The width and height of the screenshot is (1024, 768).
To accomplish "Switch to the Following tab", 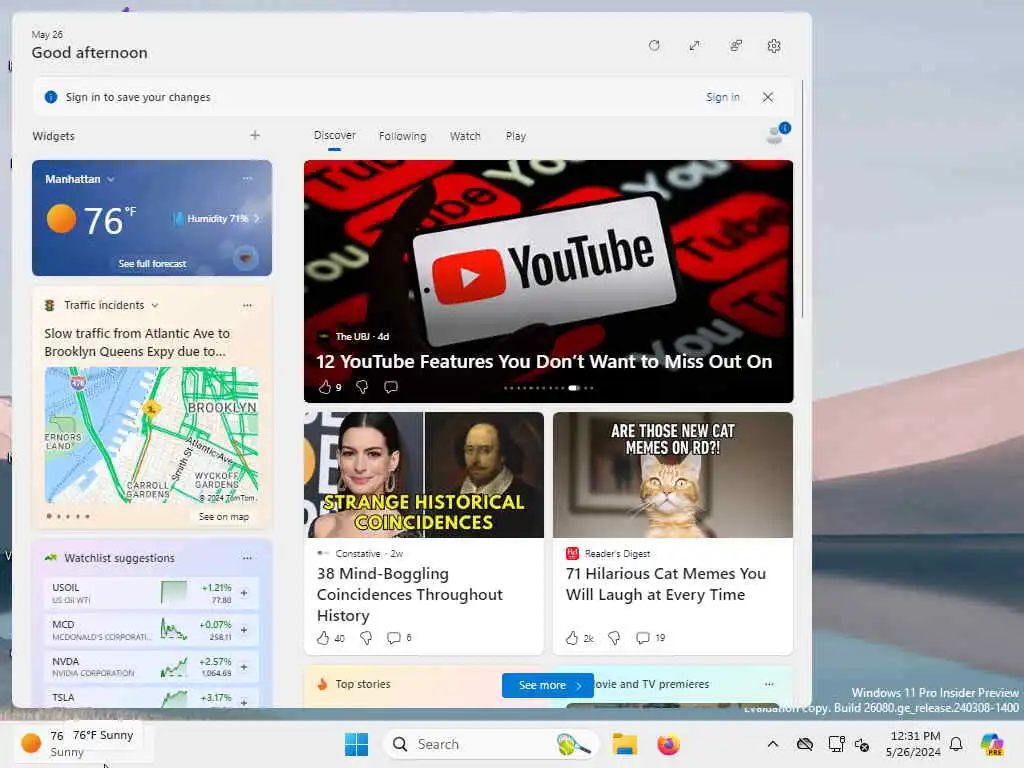I will (402, 136).
